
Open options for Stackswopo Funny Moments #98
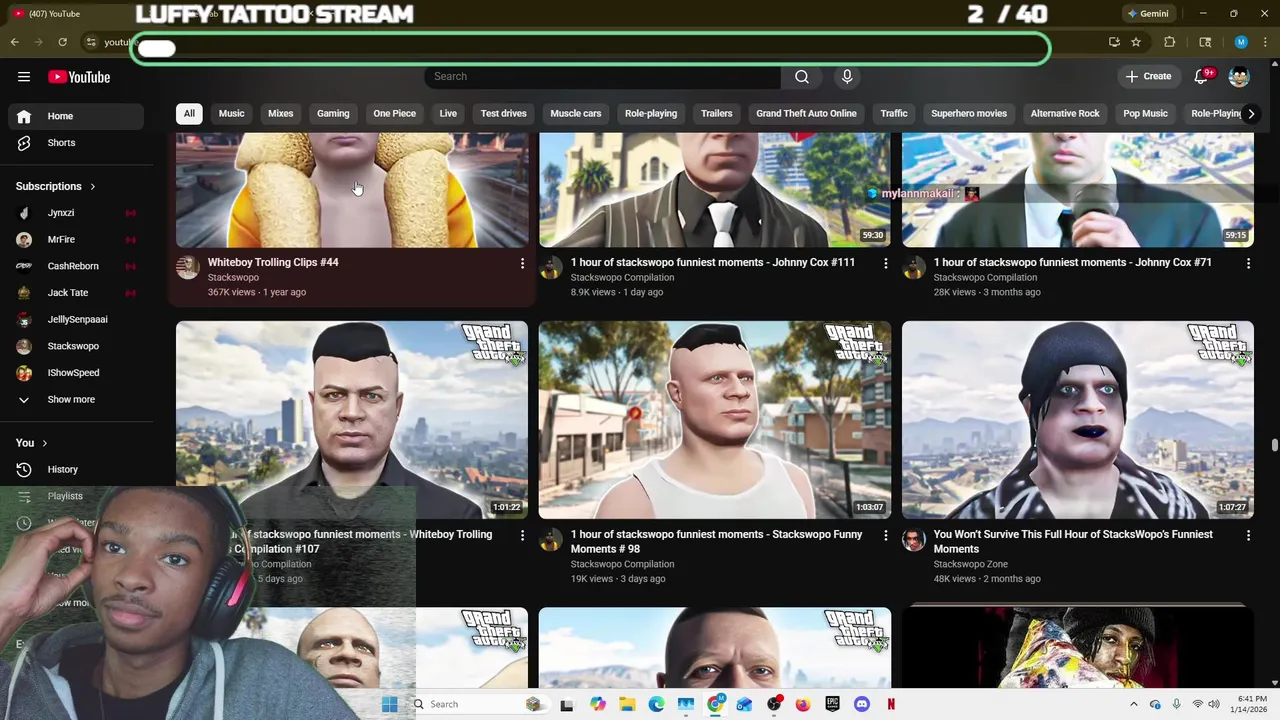(885, 535)
